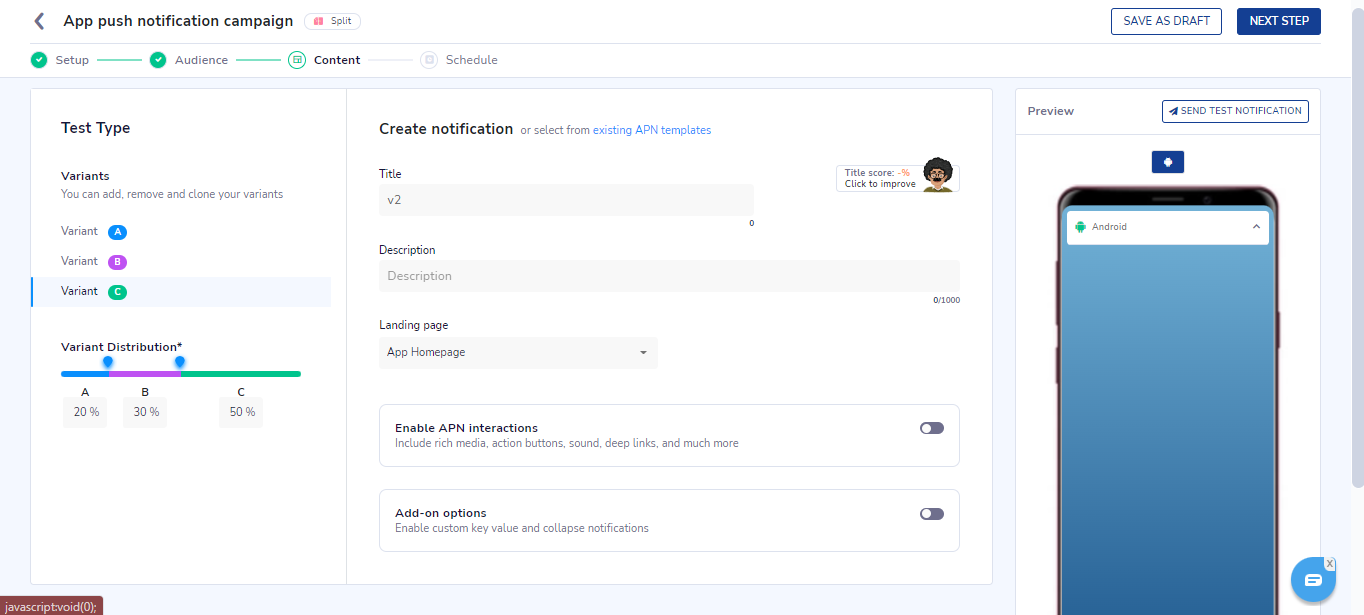Click the Audience step green checkmark icon
This screenshot has height=615, width=1364.
coord(158,60)
